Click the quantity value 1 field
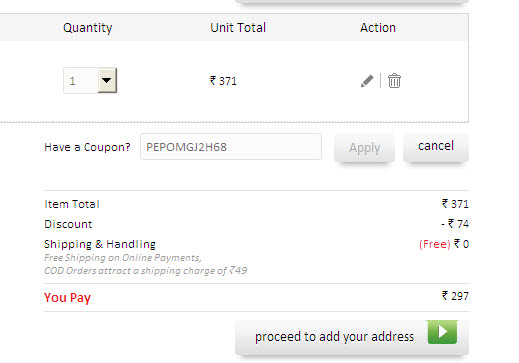This screenshot has height=363, width=519. [81, 81]
